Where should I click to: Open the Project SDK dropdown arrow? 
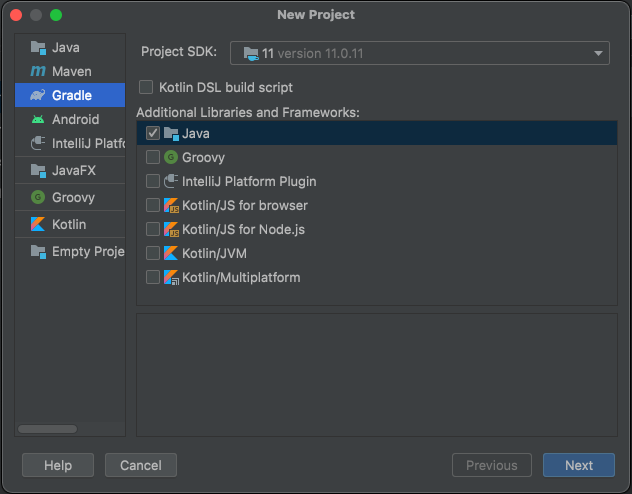(598, 53)
